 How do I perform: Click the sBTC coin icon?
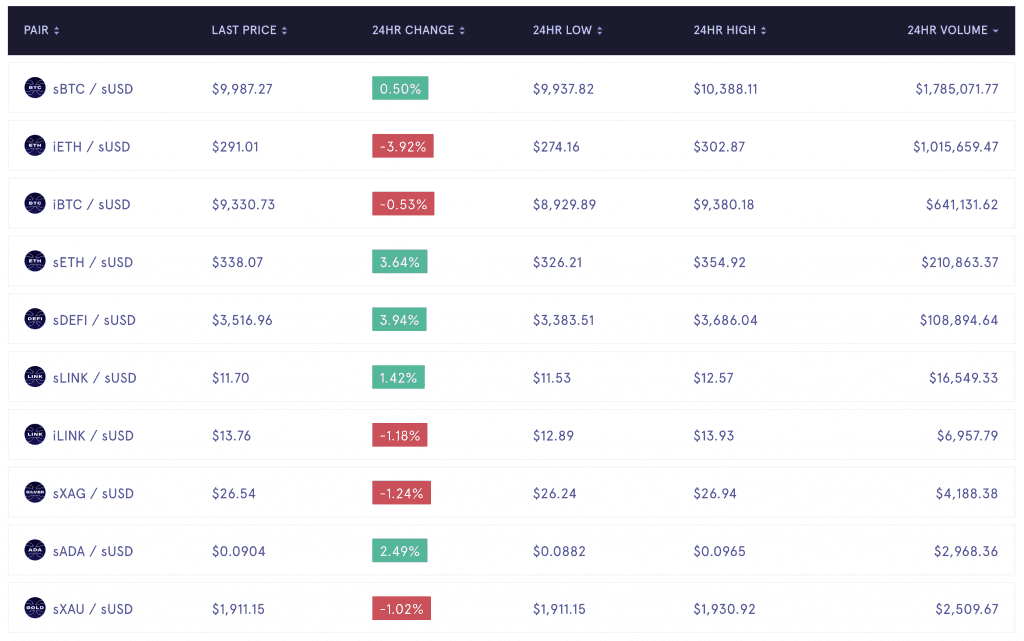(x=35, y=88)
